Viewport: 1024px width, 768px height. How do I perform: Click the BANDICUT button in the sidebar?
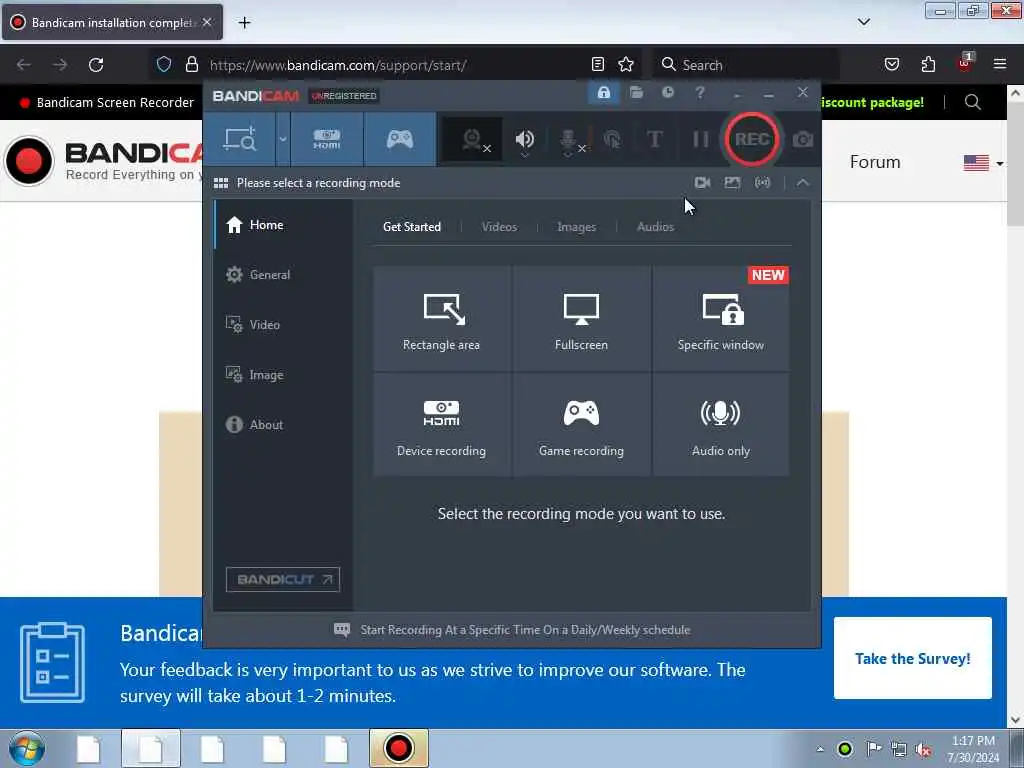point(283,579)
